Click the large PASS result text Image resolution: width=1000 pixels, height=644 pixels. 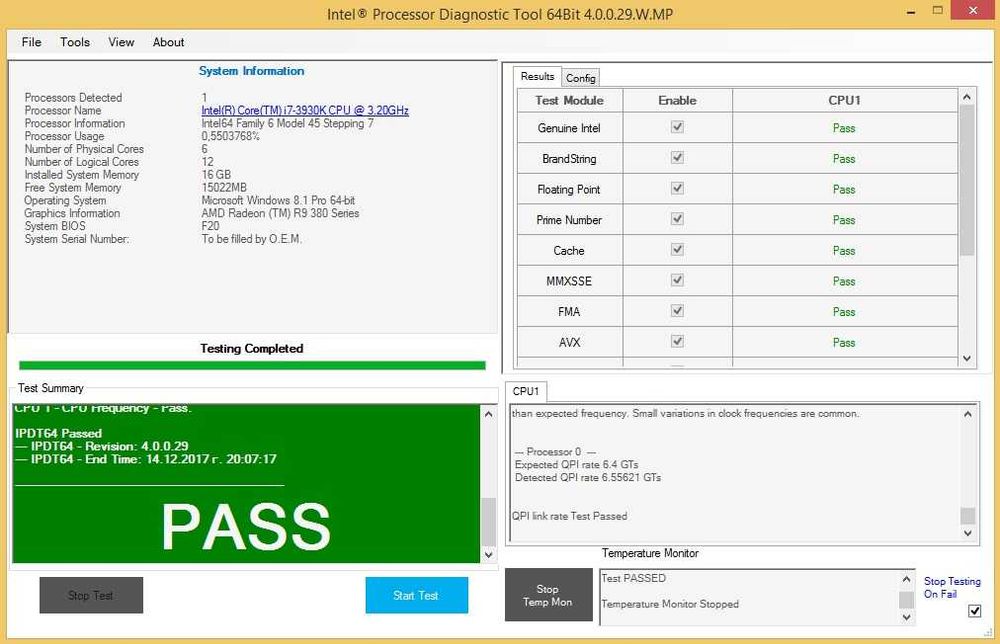[x=246, y=527]
